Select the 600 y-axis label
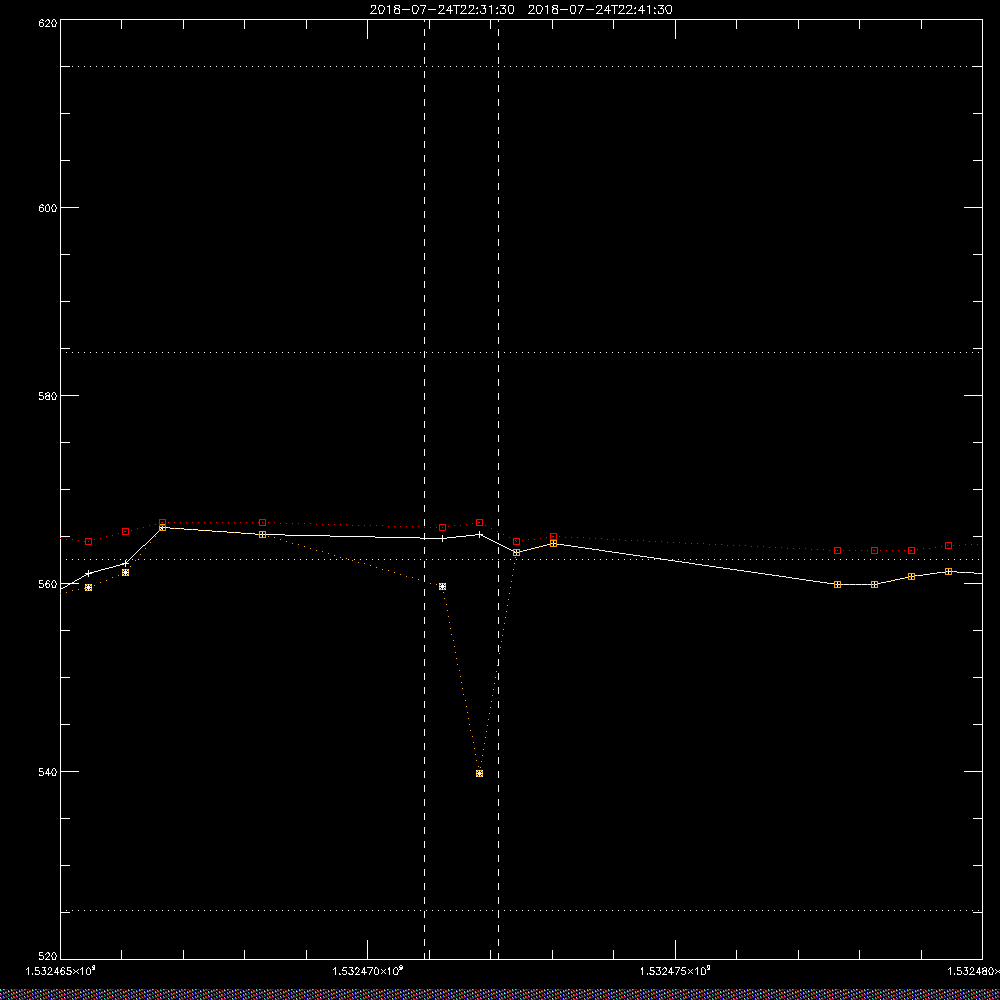The width and height of the screenshot is (1000, 1000). point(48,208)
